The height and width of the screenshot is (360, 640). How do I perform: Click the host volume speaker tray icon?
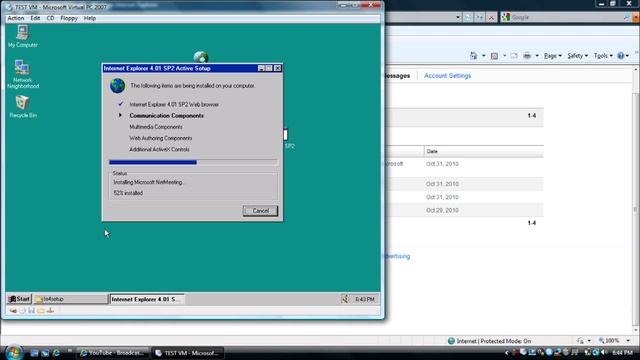605,352
